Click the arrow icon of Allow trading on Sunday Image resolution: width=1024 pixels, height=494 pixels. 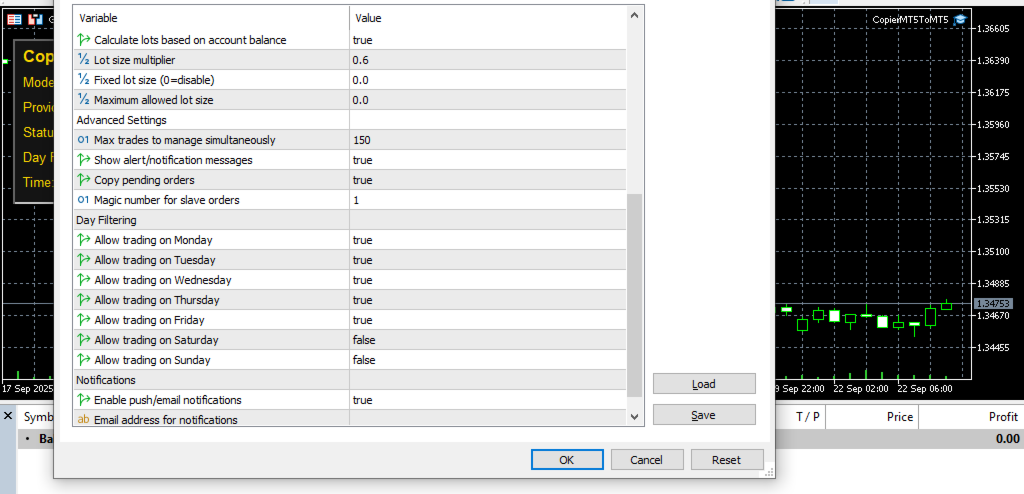(84, 360)
